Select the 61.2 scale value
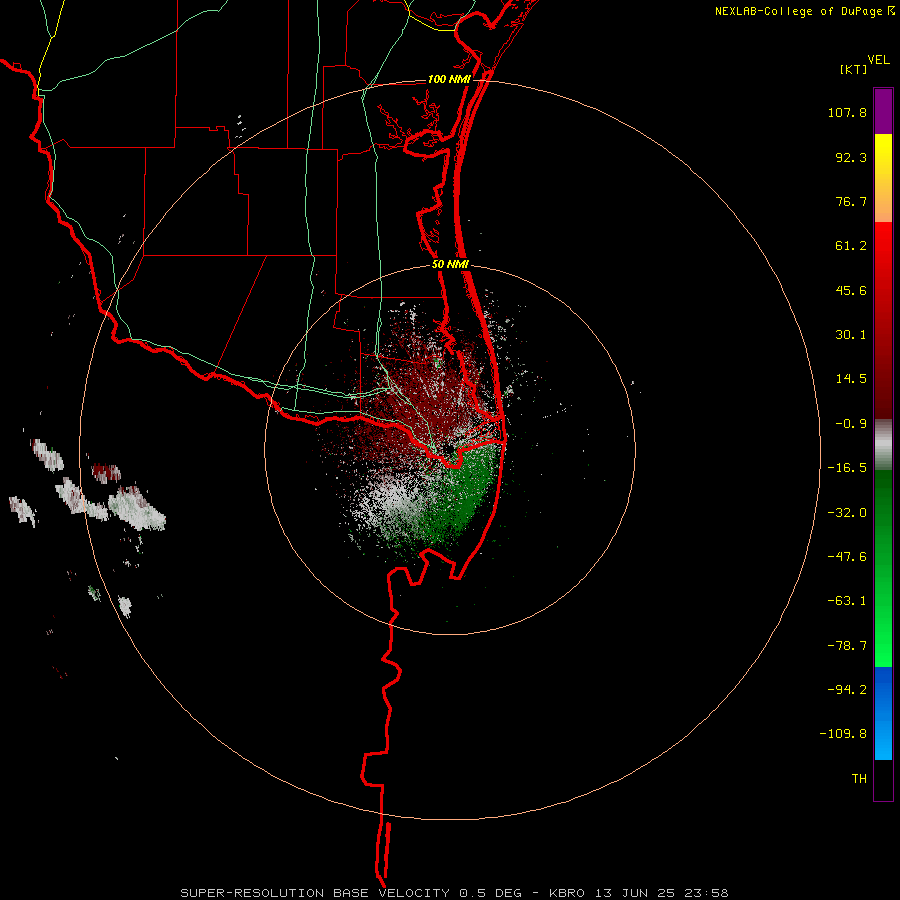 pyautogui.click(x=851, y=246)
